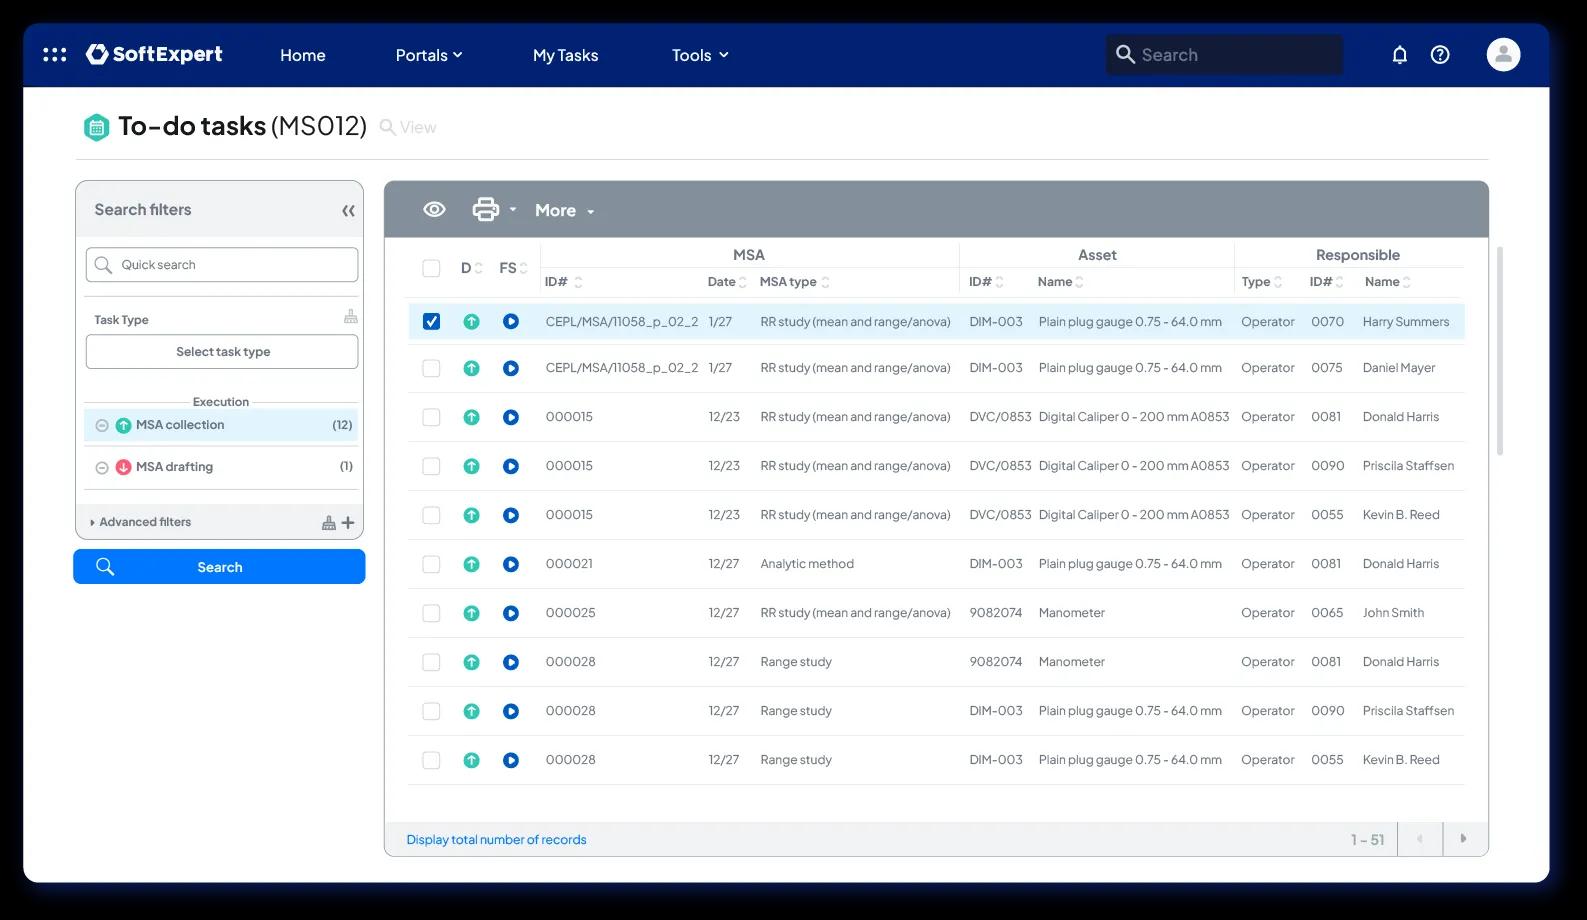Image resolution: width=1587 pixels, height=920 pixels.
Task: Check the Daniel Mayer row checkbox
Action: (x=431, y=368)
